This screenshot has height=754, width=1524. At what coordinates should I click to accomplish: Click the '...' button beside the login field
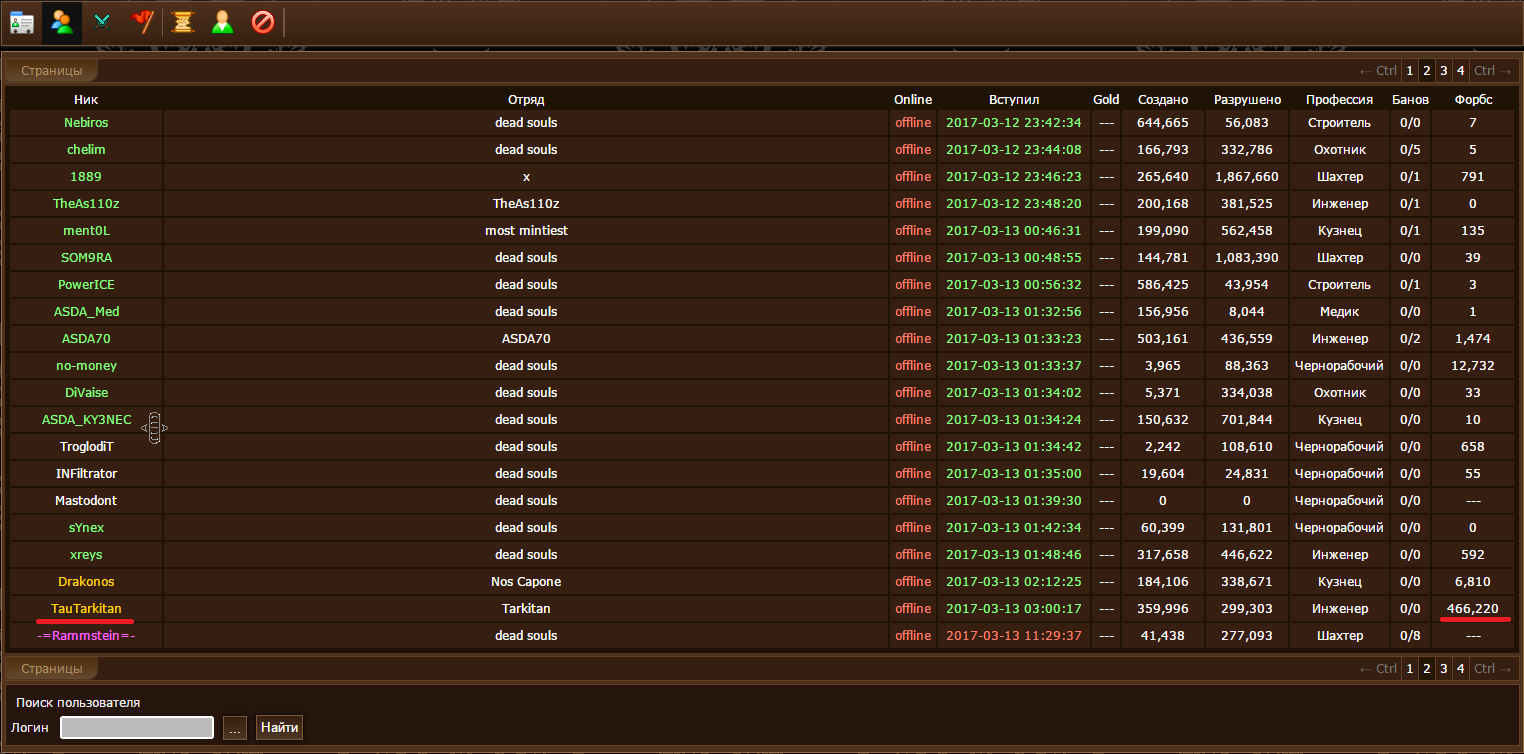(234, 728)
